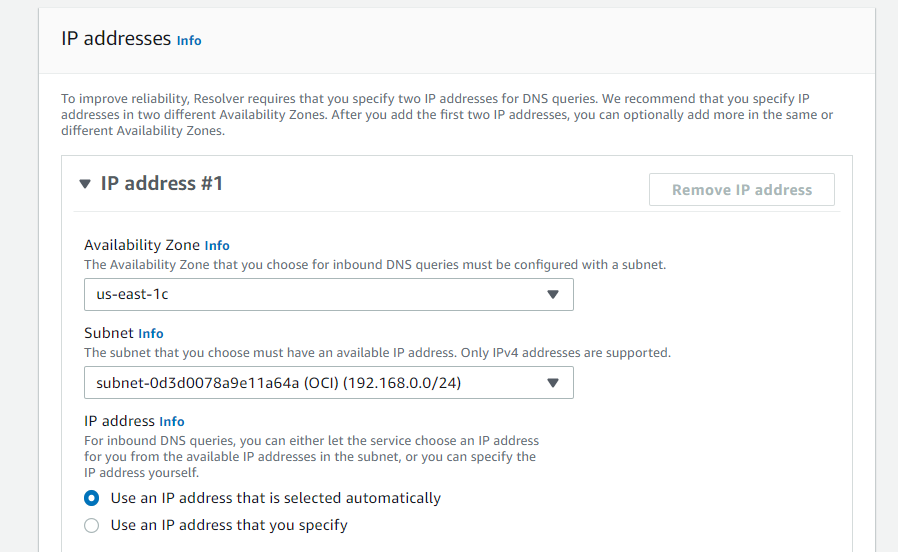Viewport: 898px width, 552px height.
Task: Choose the IP address that you specify radio
Action: (x=92, y=525)
